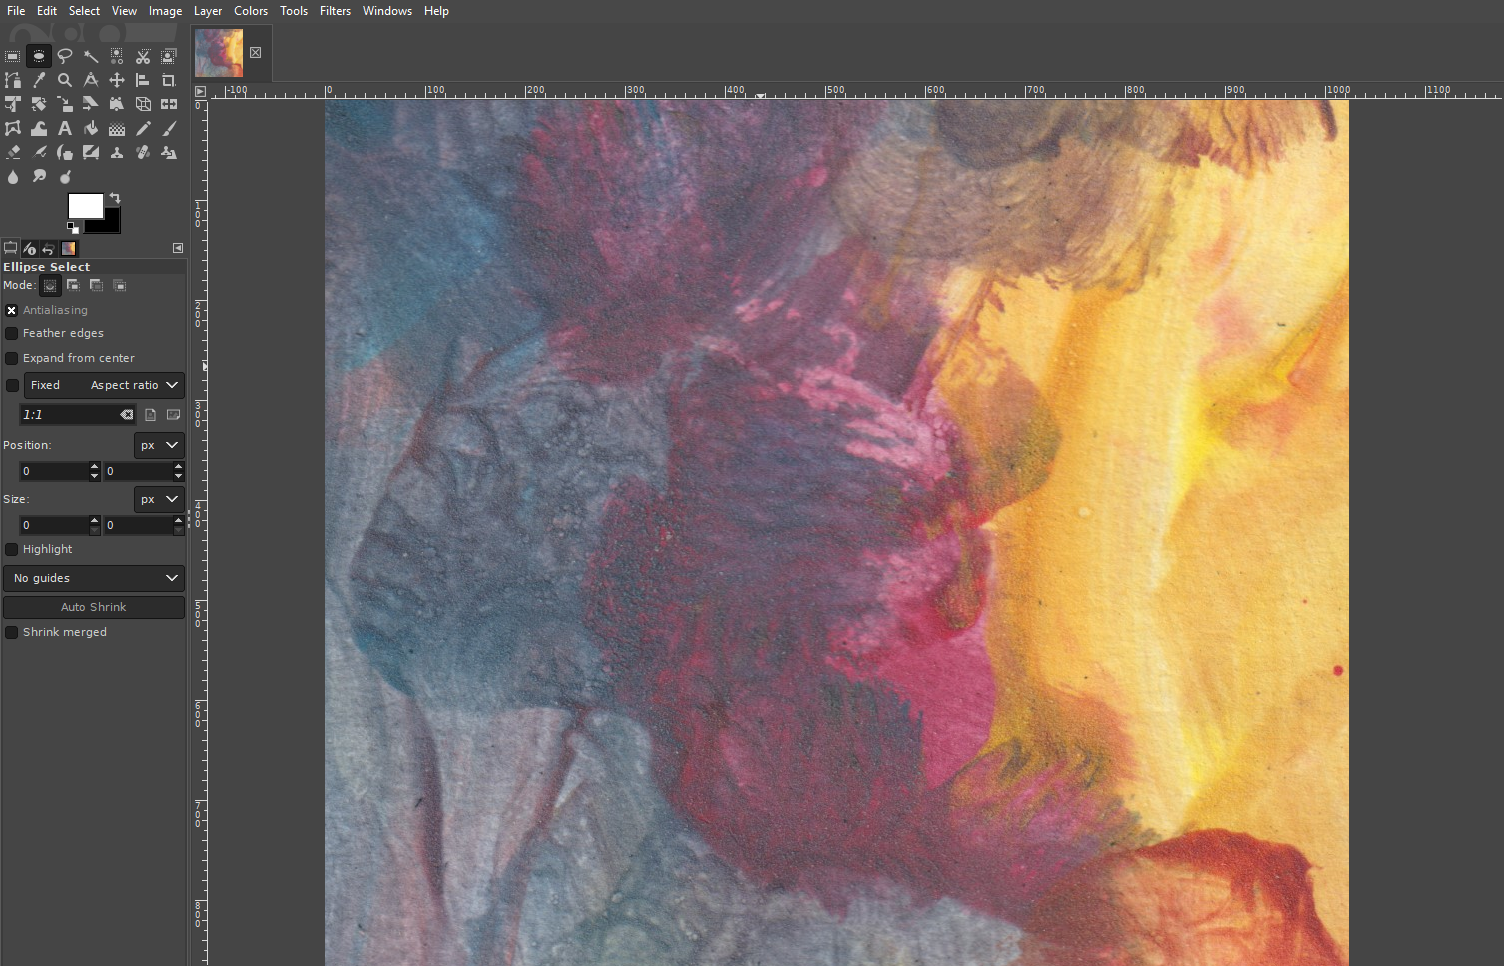The width and height of the screenshot is (1504, 966).
Task: Select the Zoom magnifier tool
Action: [x=65, y=80]
